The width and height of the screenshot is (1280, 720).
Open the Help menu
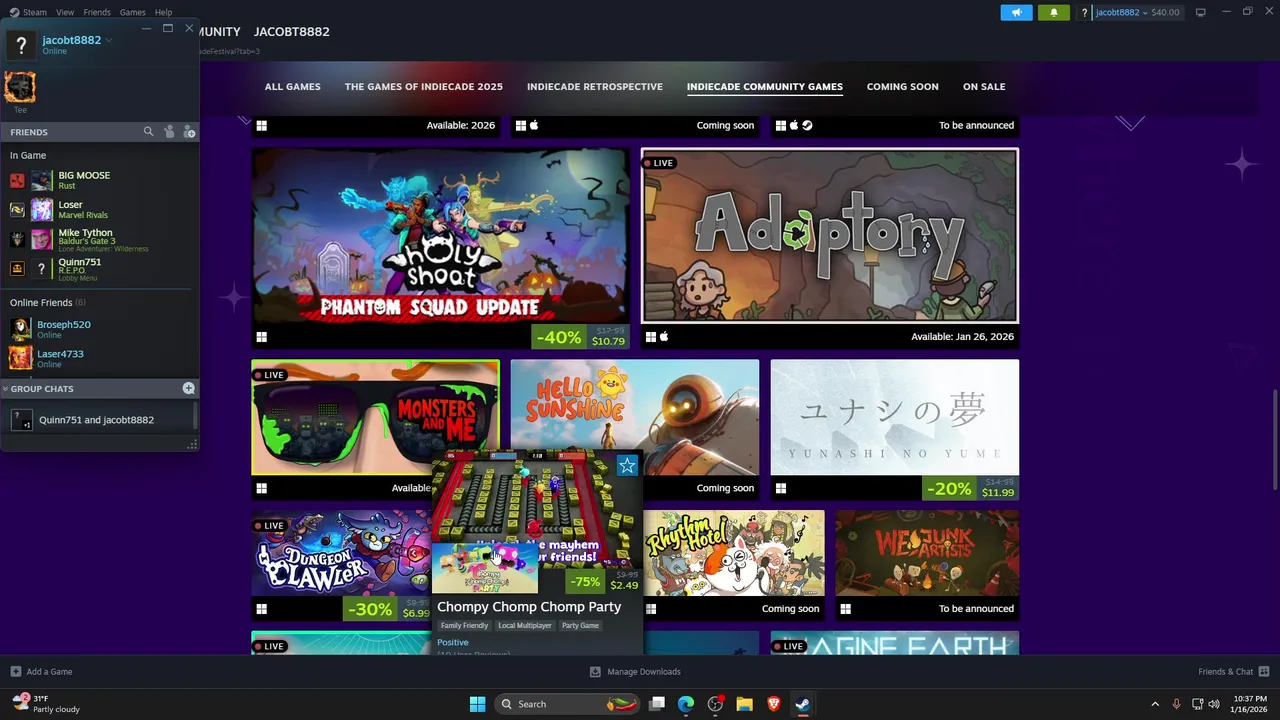(x=163, y=12)
